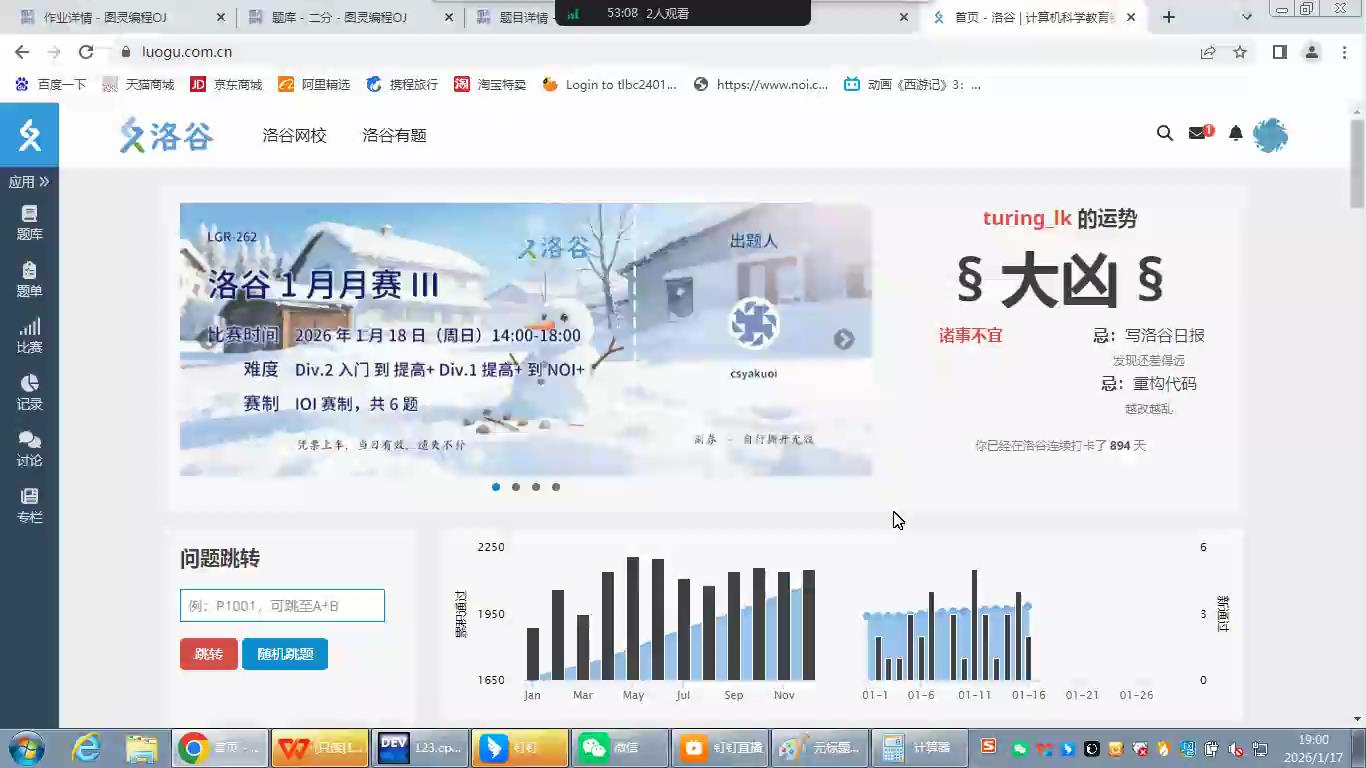1366x768 pixels.
Task: Open the browser tab list dropdown chevron
Action: coord(1246,17)
